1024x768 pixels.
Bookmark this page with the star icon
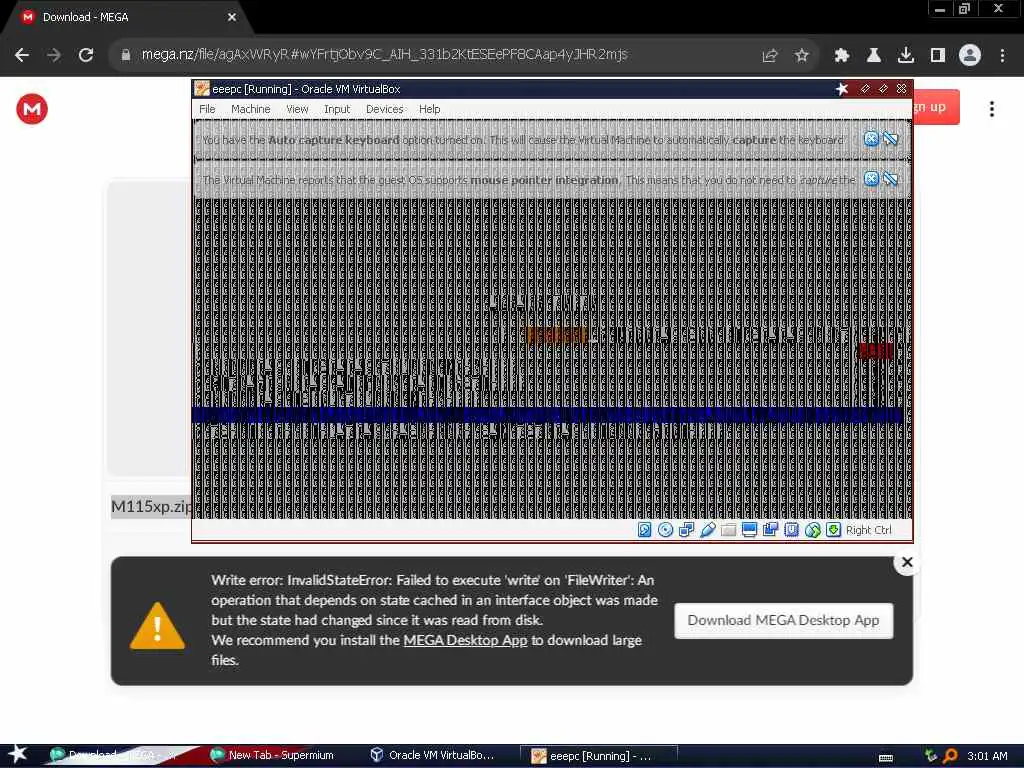(802, 56)
